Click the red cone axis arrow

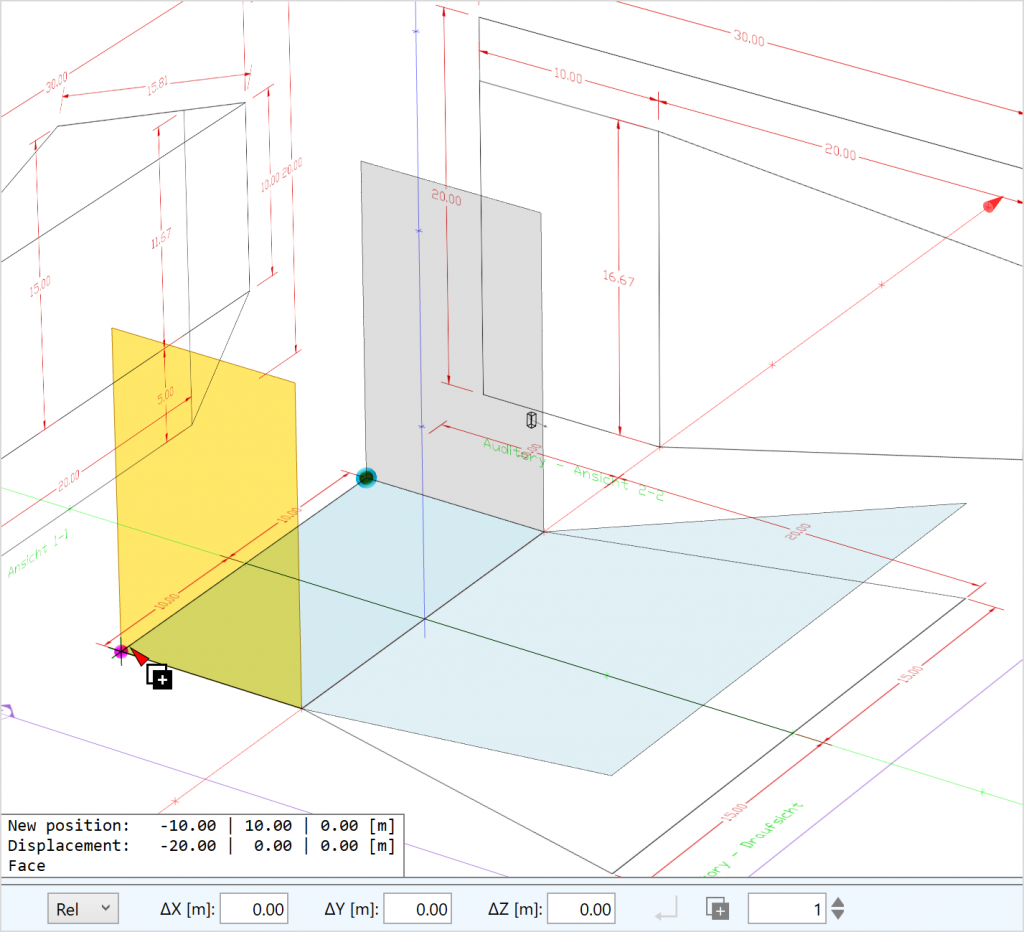pyautogui.click(x=991, y=205)
